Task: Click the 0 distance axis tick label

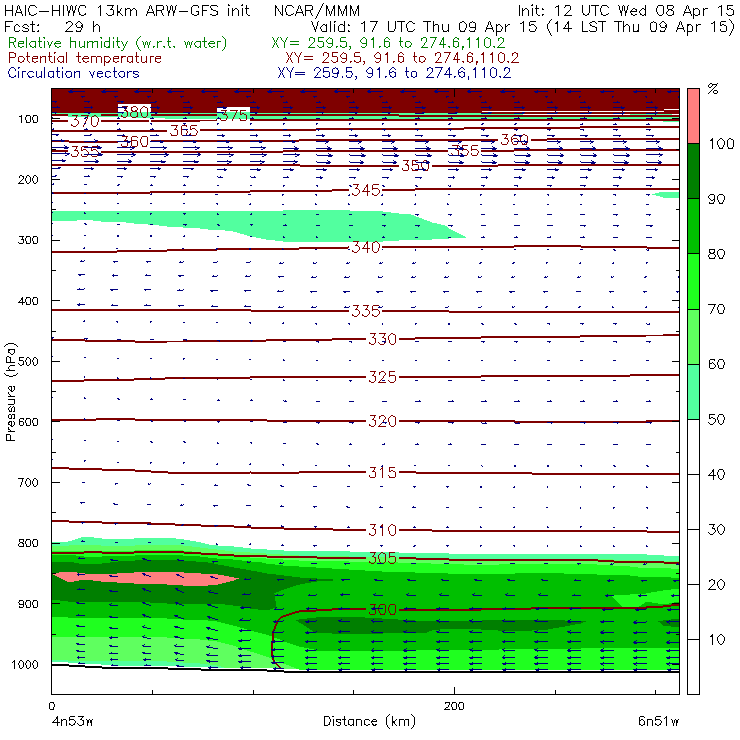Action: (51, 706)
